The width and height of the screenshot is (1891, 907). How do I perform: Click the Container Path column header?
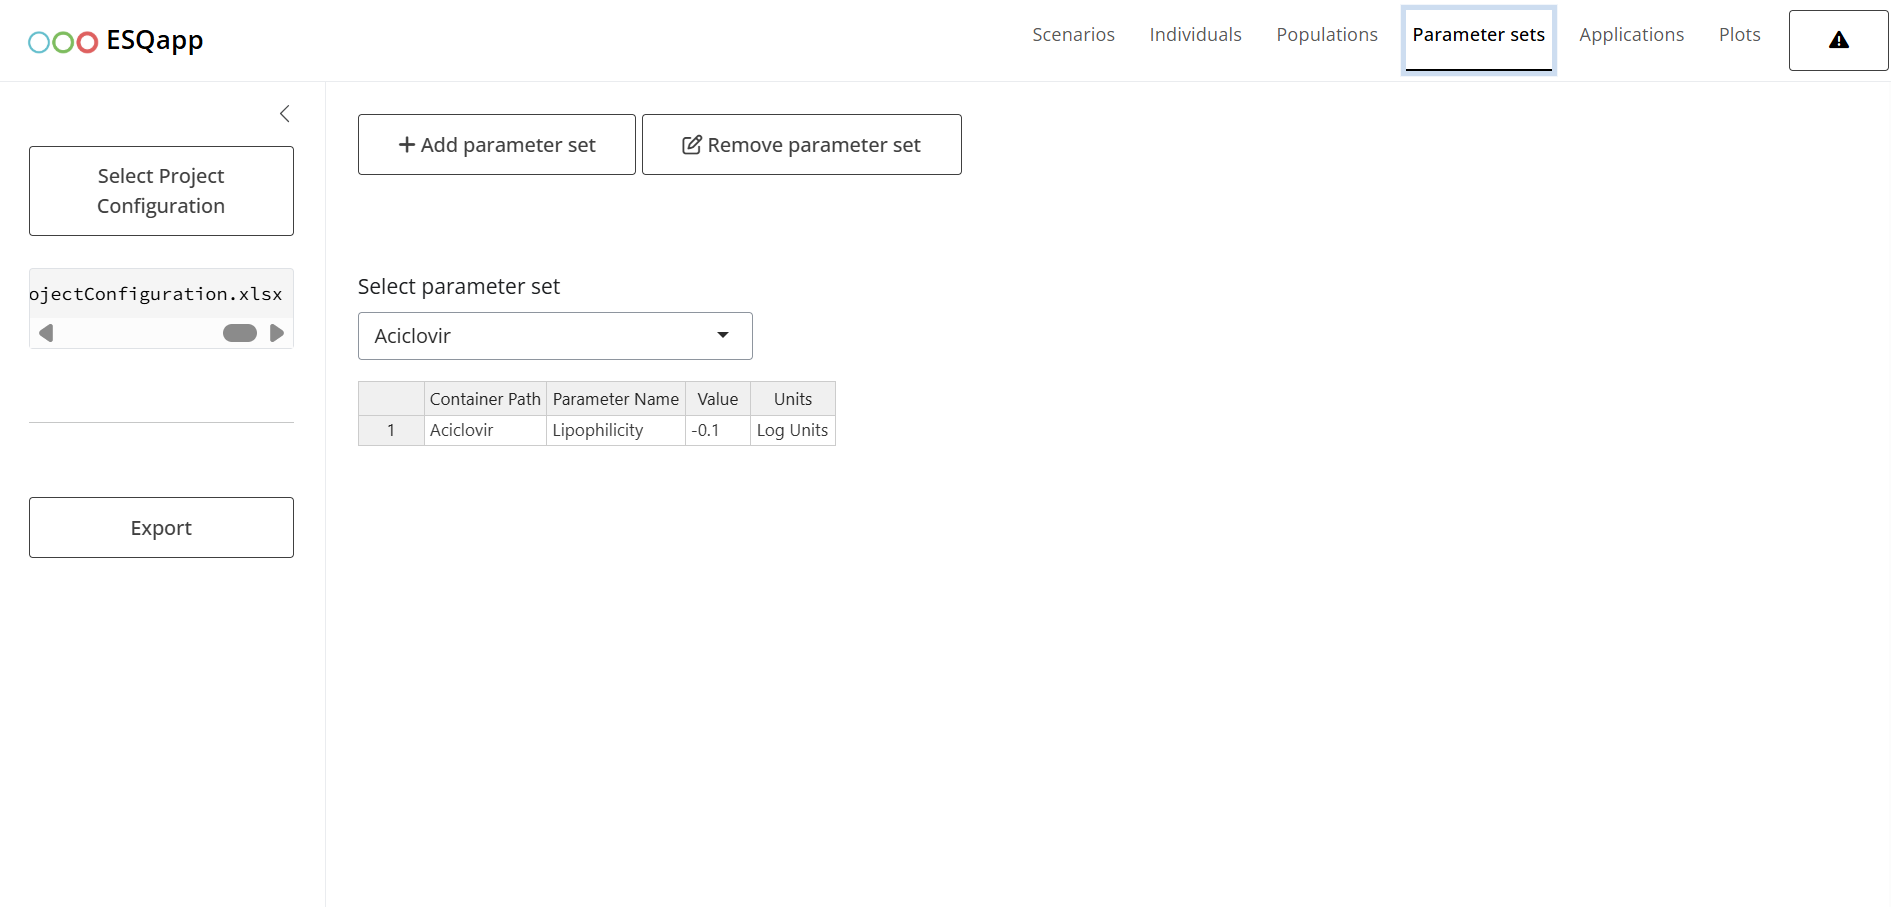[485, 399]
